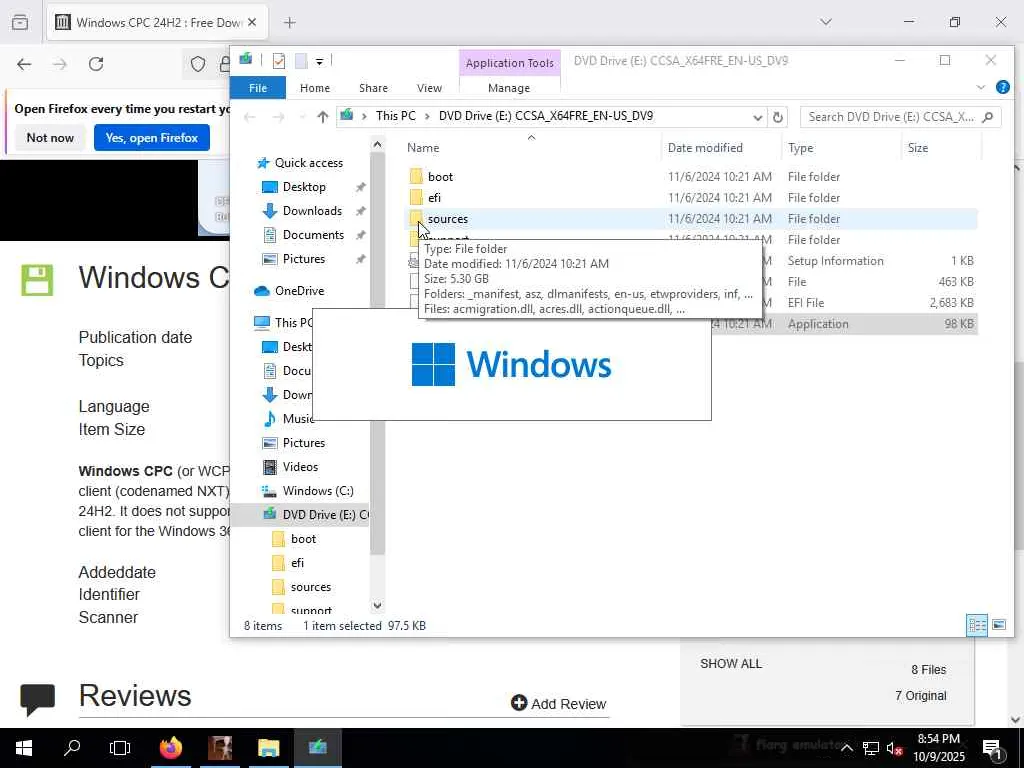Open Documents under Quick access

coord(313,235)
